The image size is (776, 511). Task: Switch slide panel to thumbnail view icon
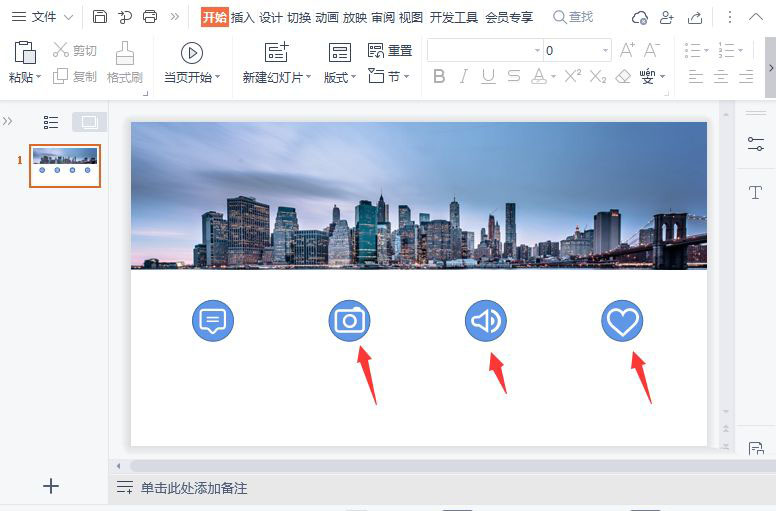(x=90, y=122)
